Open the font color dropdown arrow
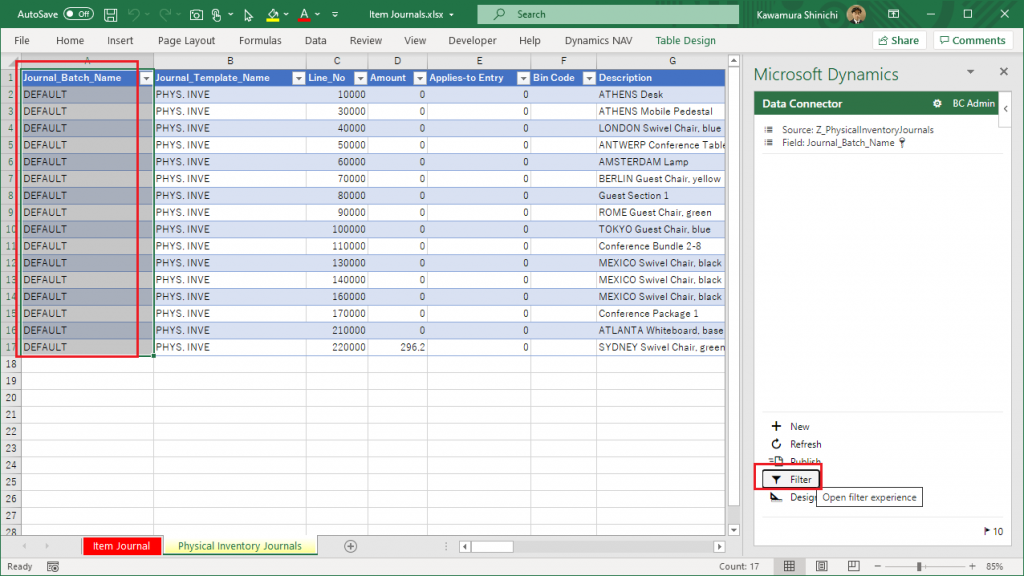This screenshot has height=576, width=1024. 317,14
